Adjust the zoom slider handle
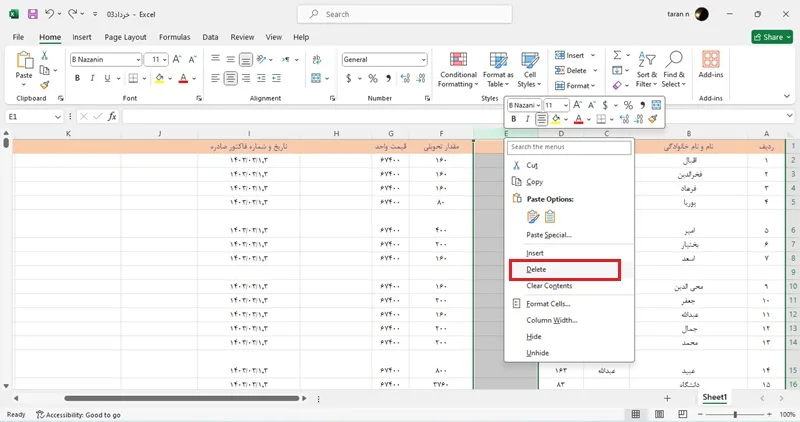800x422 pixels. [735, 414]
